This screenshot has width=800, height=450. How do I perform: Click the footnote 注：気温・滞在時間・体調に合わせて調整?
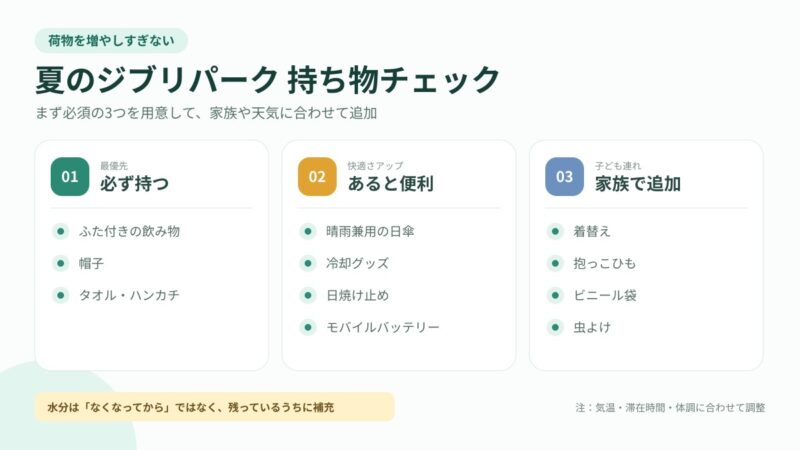(670, 408)
